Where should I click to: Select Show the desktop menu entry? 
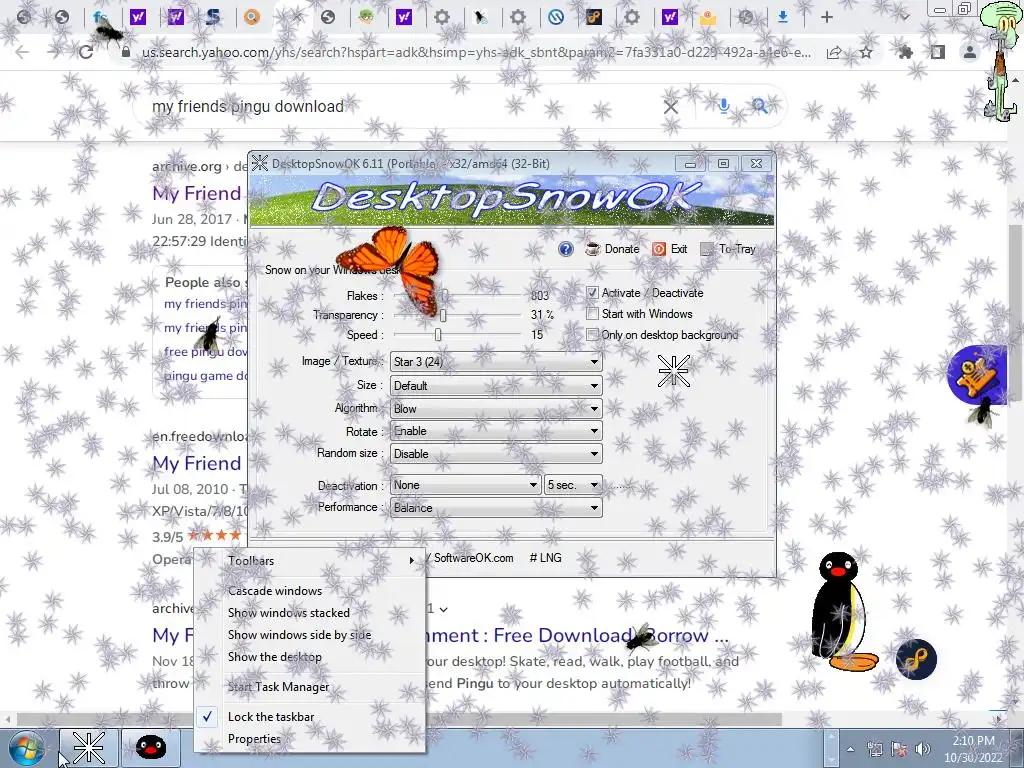[x=310, y=657]
